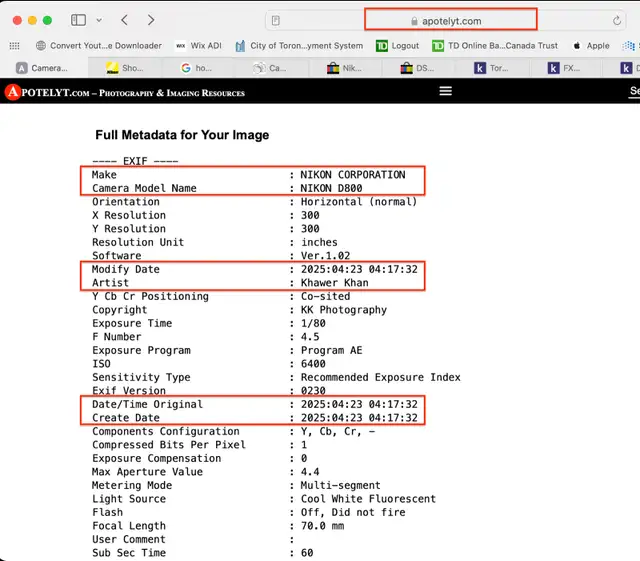Click the NIKON CORPORATION make value

click(353, 175)
